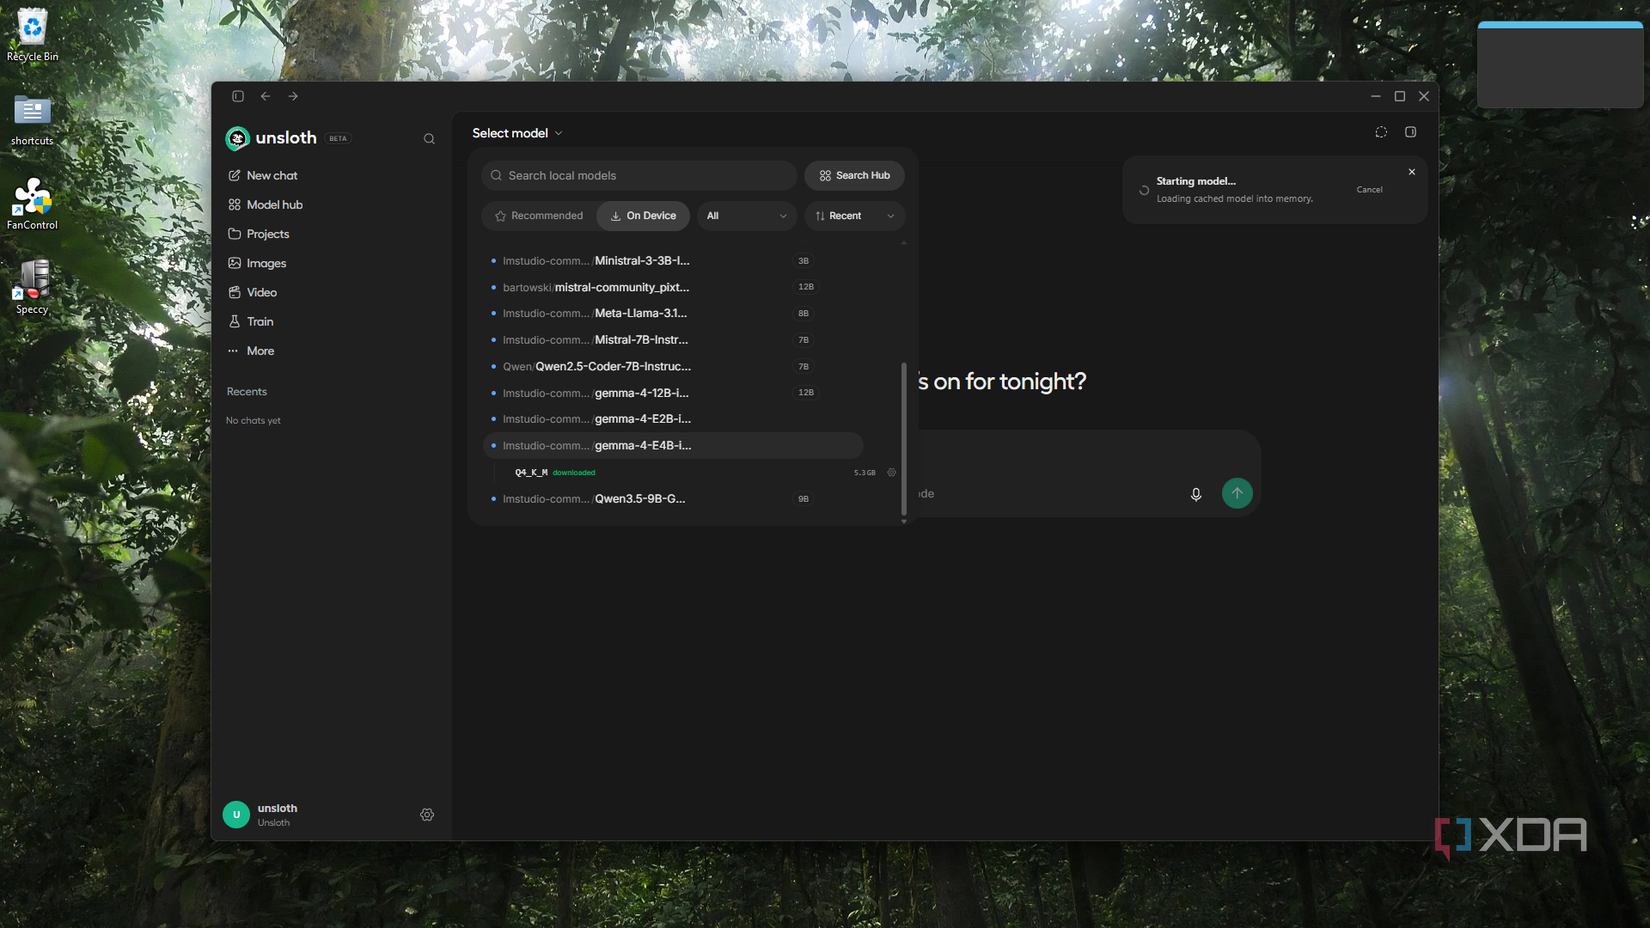The height and width of the screenshot is (928, 1650).
Task: Click the Images picture icon
Action: click(234, 263)
